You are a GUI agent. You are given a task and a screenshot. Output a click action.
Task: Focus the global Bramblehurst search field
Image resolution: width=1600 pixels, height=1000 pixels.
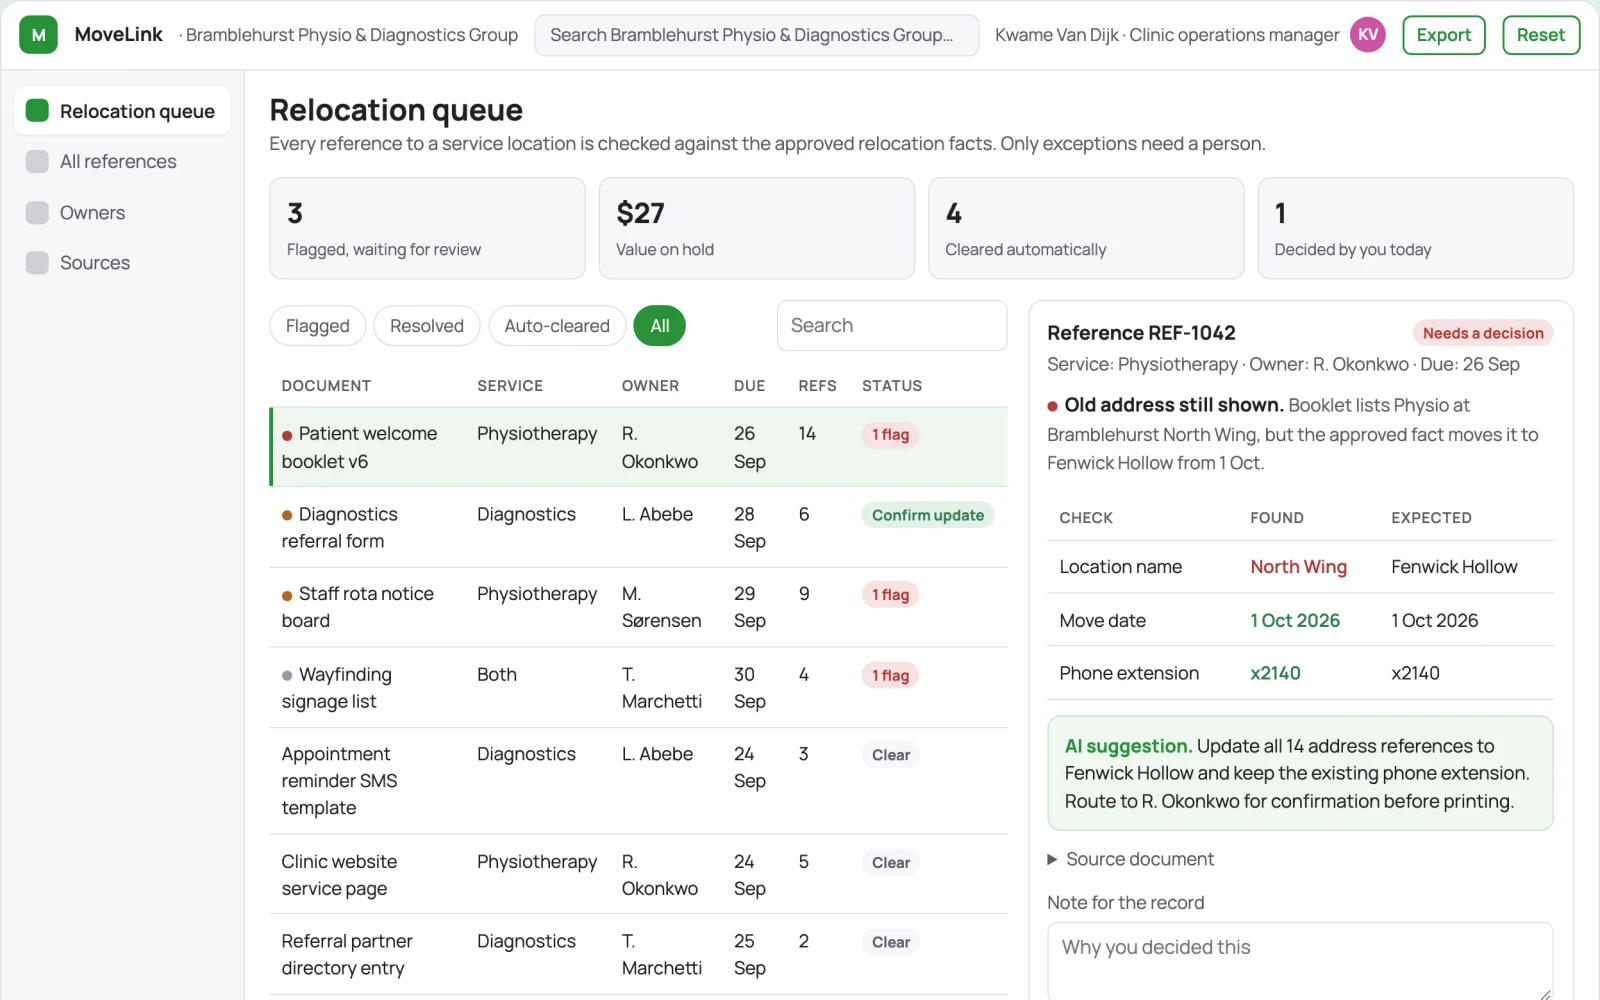coord(757,35)
